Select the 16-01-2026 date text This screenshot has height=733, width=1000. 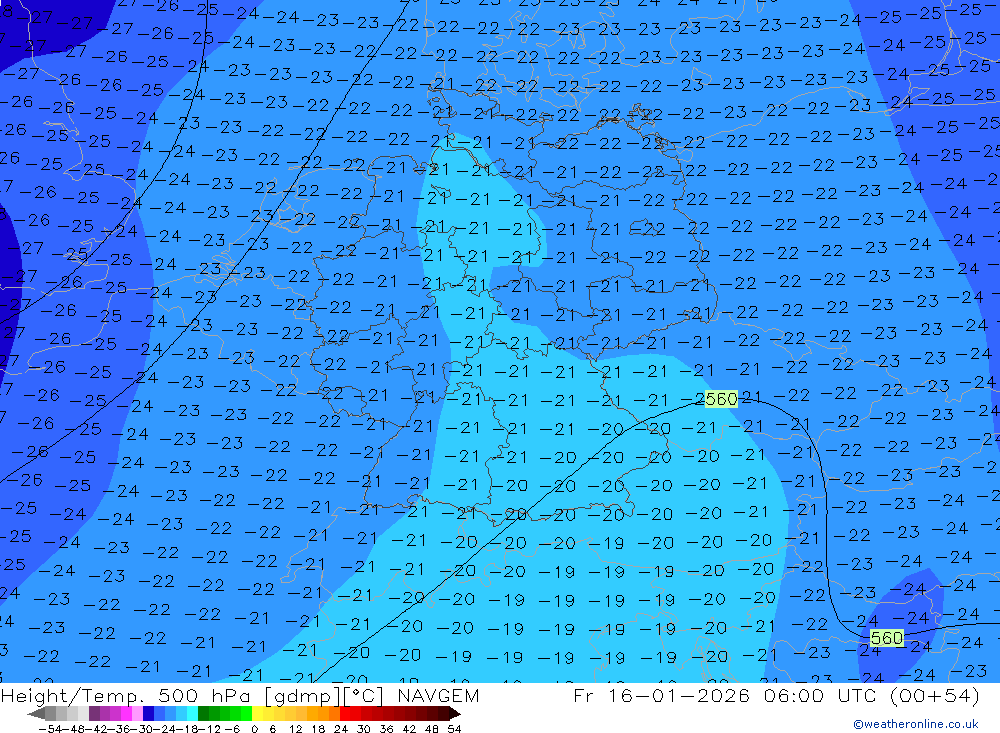(679, 696)
